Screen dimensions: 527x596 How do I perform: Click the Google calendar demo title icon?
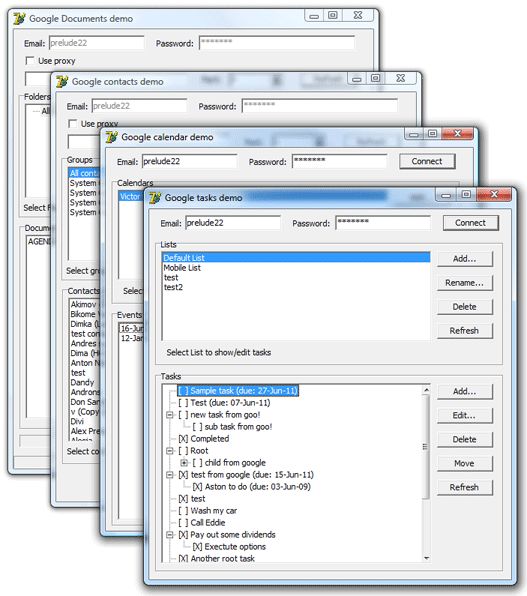click(111, 137)
